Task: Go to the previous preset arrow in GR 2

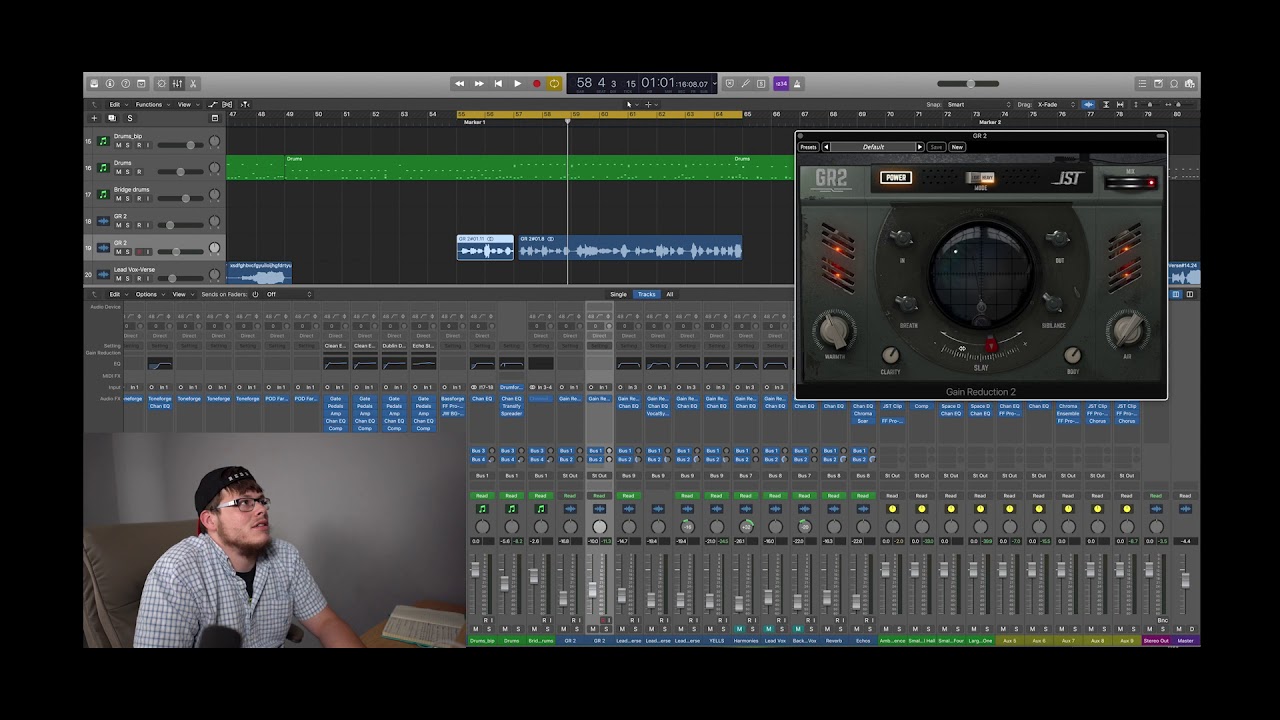Action: [x=826, y=147]
